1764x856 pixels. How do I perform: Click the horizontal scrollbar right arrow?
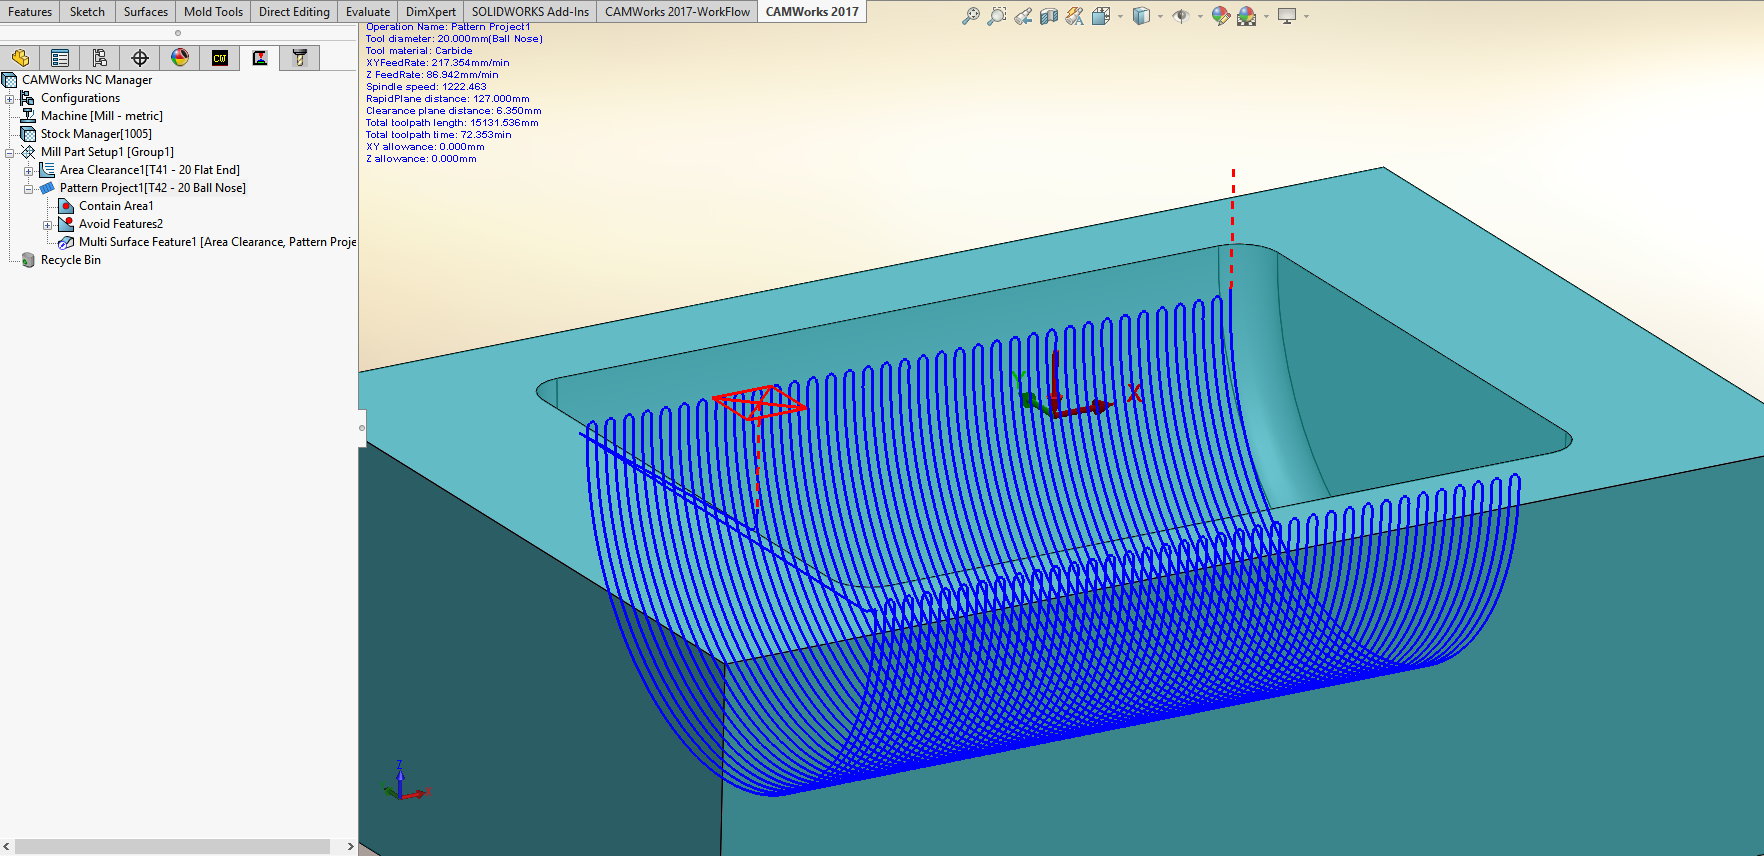point(350,846)
